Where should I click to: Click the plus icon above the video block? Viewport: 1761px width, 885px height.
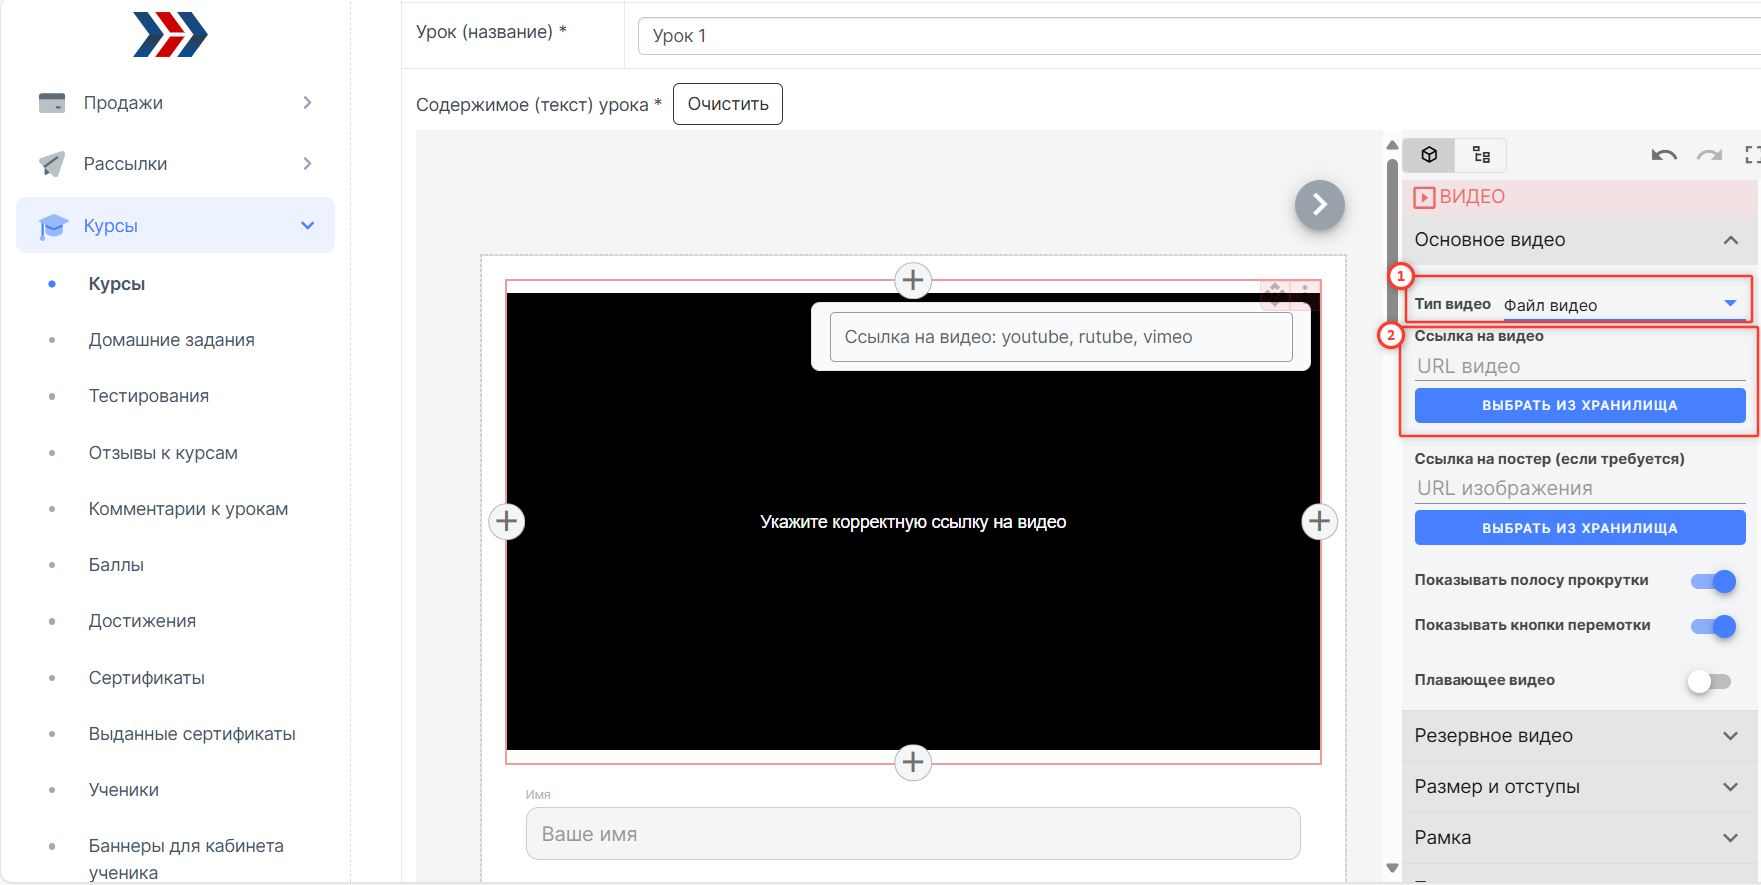pyautogui.click(x=912, y=281)
